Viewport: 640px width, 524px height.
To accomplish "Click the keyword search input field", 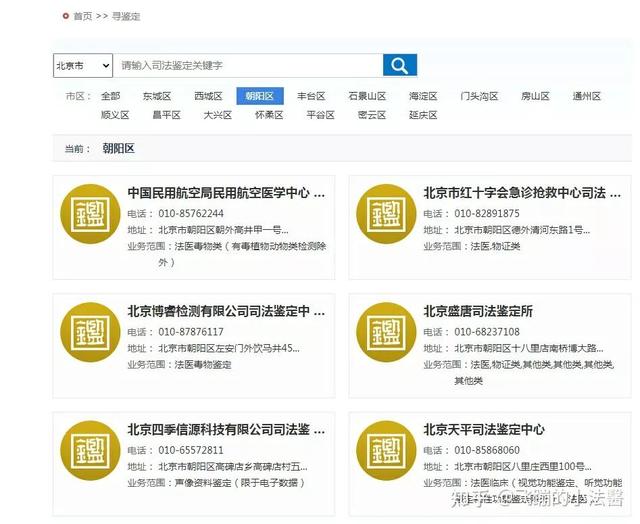I will coord(248,66).
